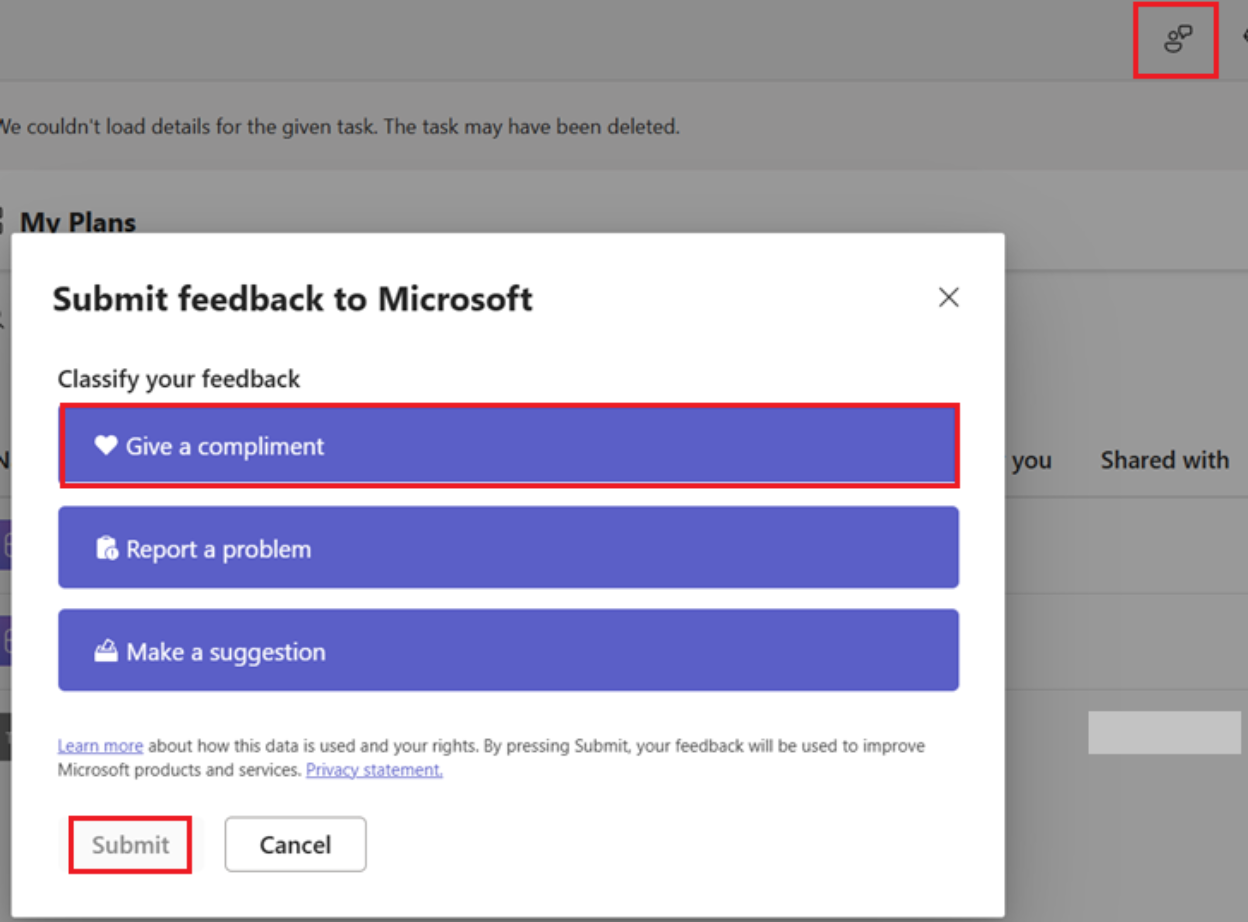Open the Learn more link
Image resolution: width=1248 pixels, height=922 pixels.
100,745
